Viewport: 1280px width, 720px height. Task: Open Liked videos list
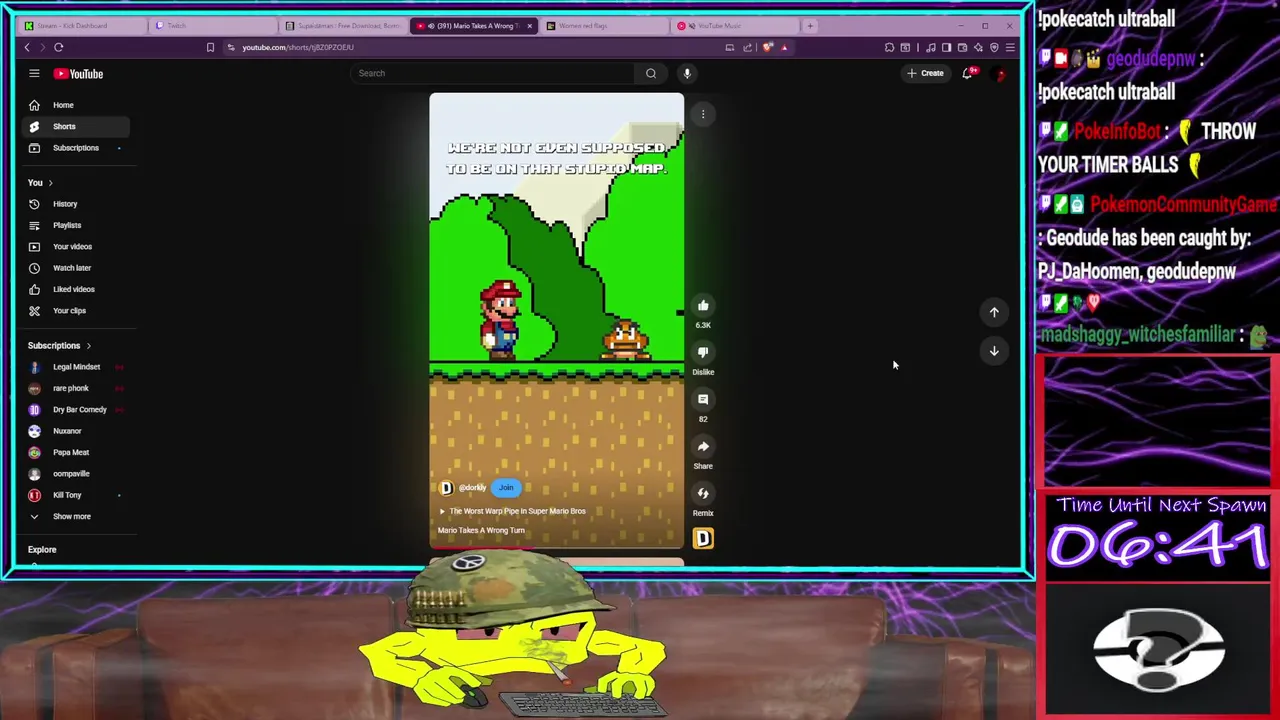(x=75, y=289)
